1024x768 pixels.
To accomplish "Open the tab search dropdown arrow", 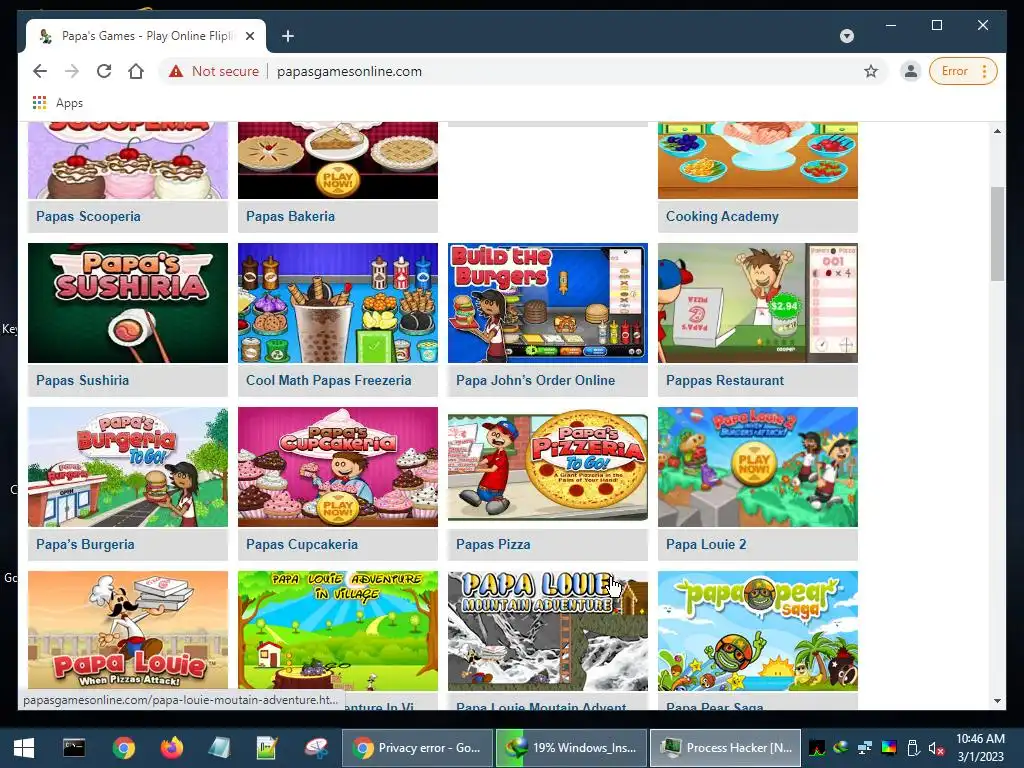I will point(846,36).
